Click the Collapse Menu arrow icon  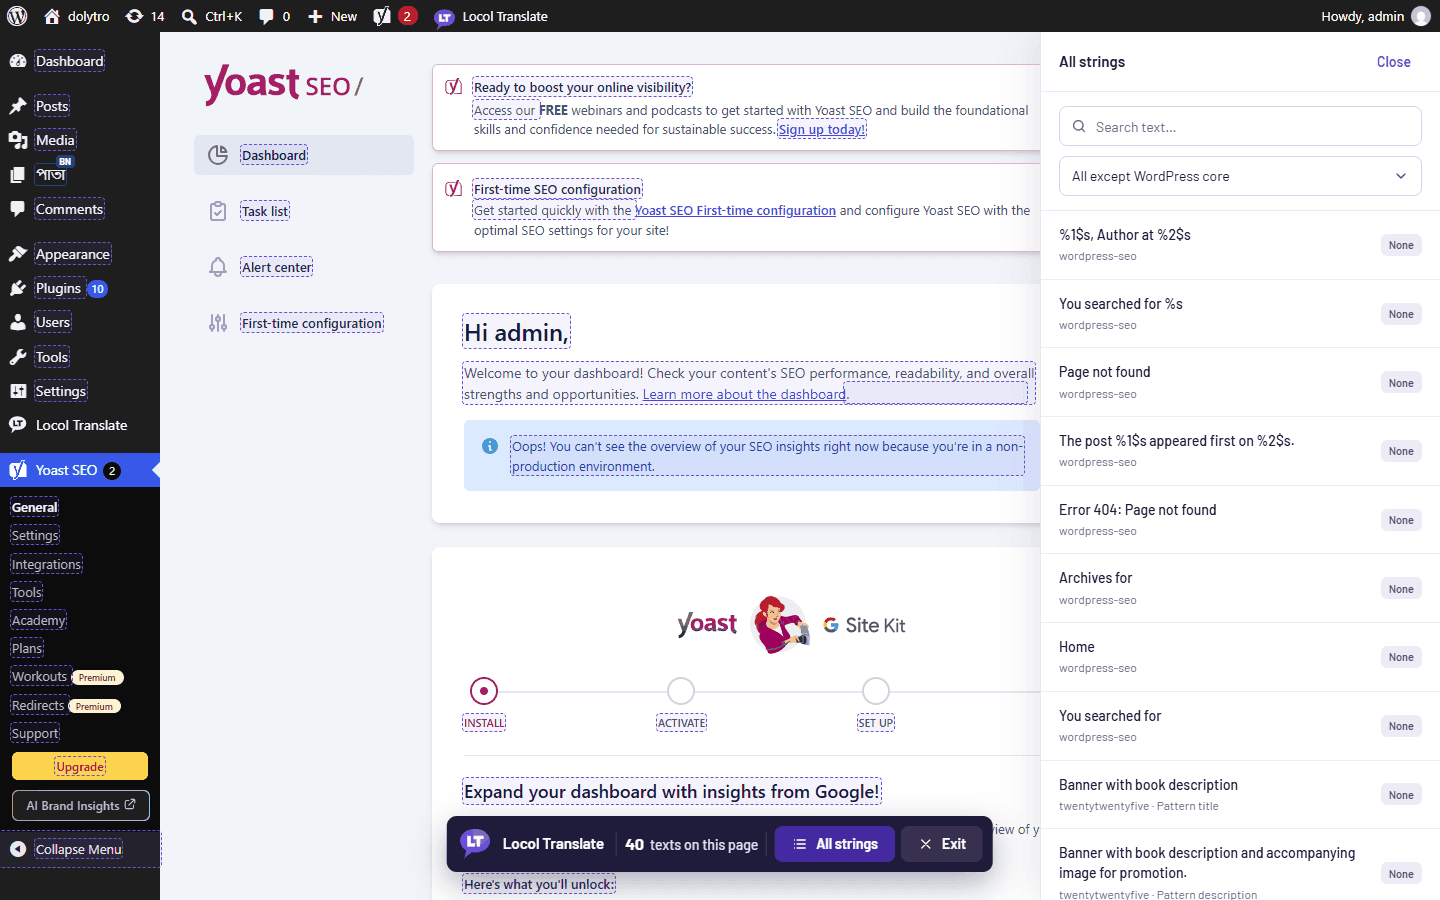(18, 849)
